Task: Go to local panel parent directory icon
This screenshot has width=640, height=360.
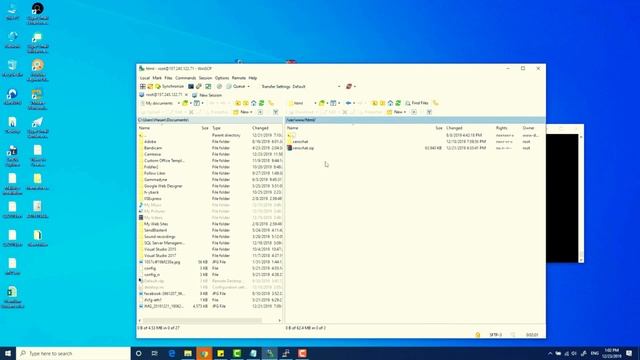Action: (238, 103)
